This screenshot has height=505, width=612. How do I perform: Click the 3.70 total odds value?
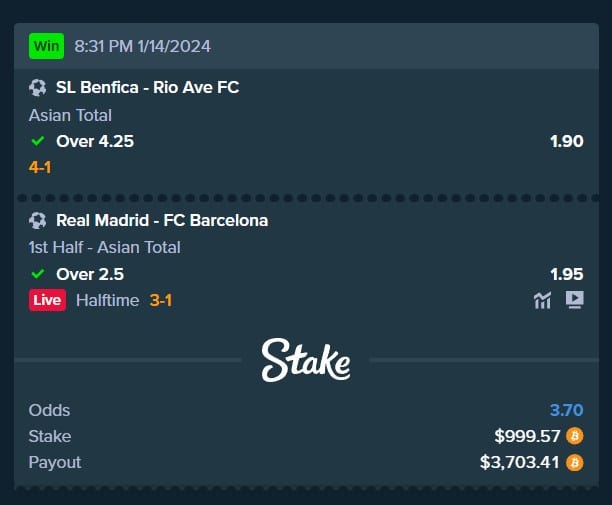566,410
